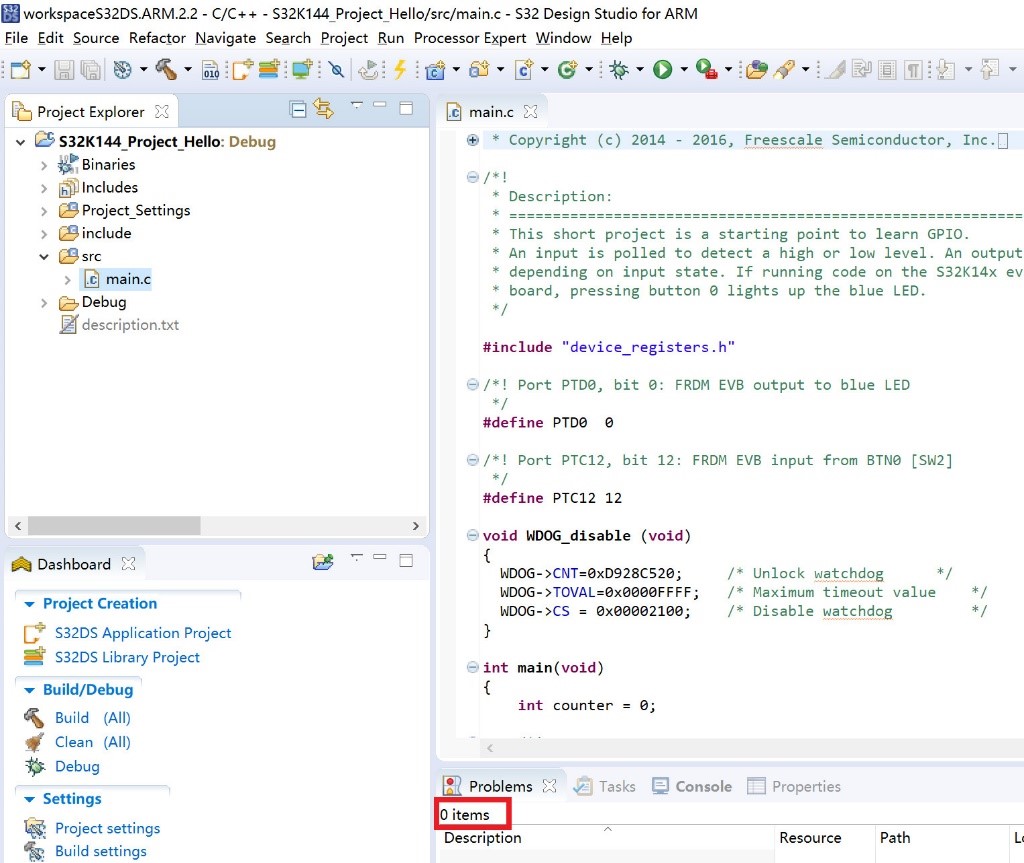Click the New wizard toolbar icon

[x=20, y=69]
